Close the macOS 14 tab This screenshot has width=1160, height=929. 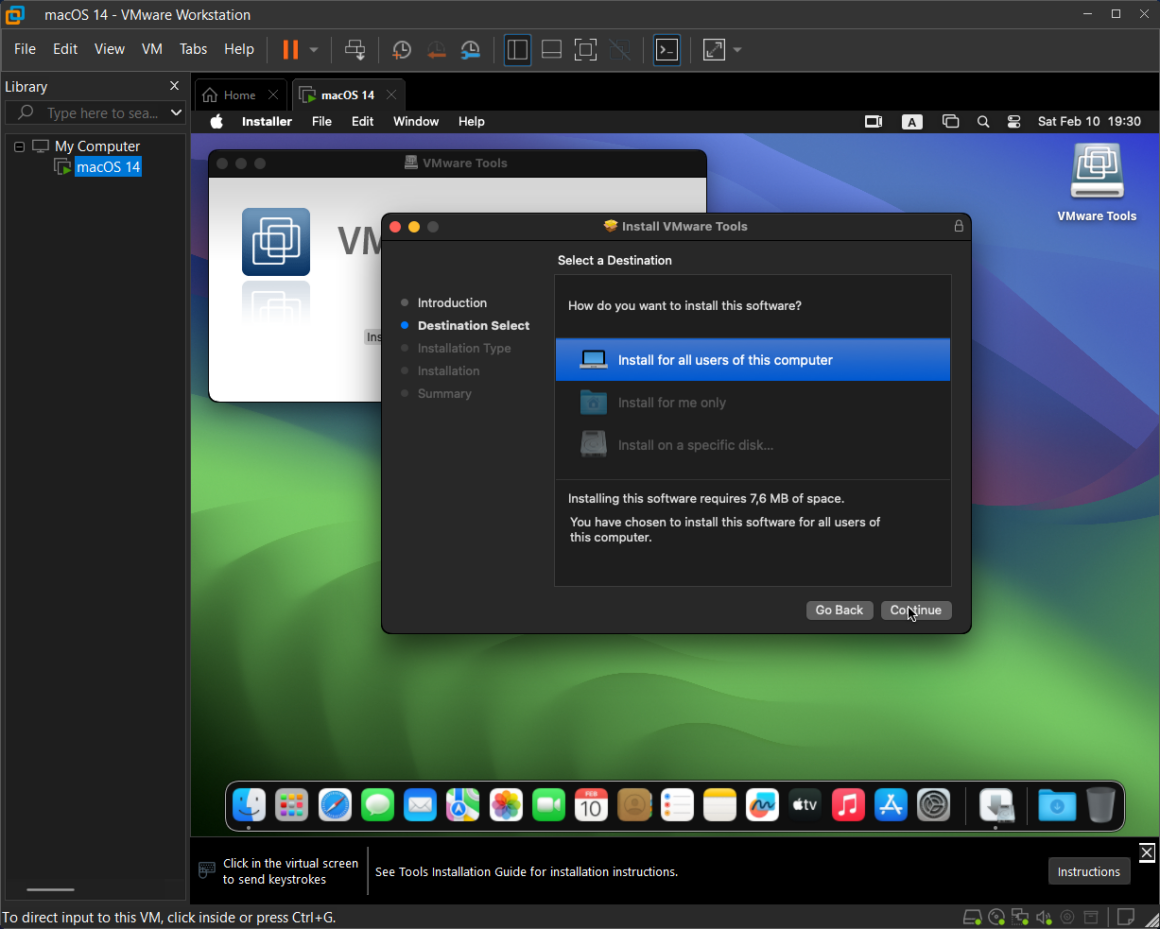click(391, 95)
